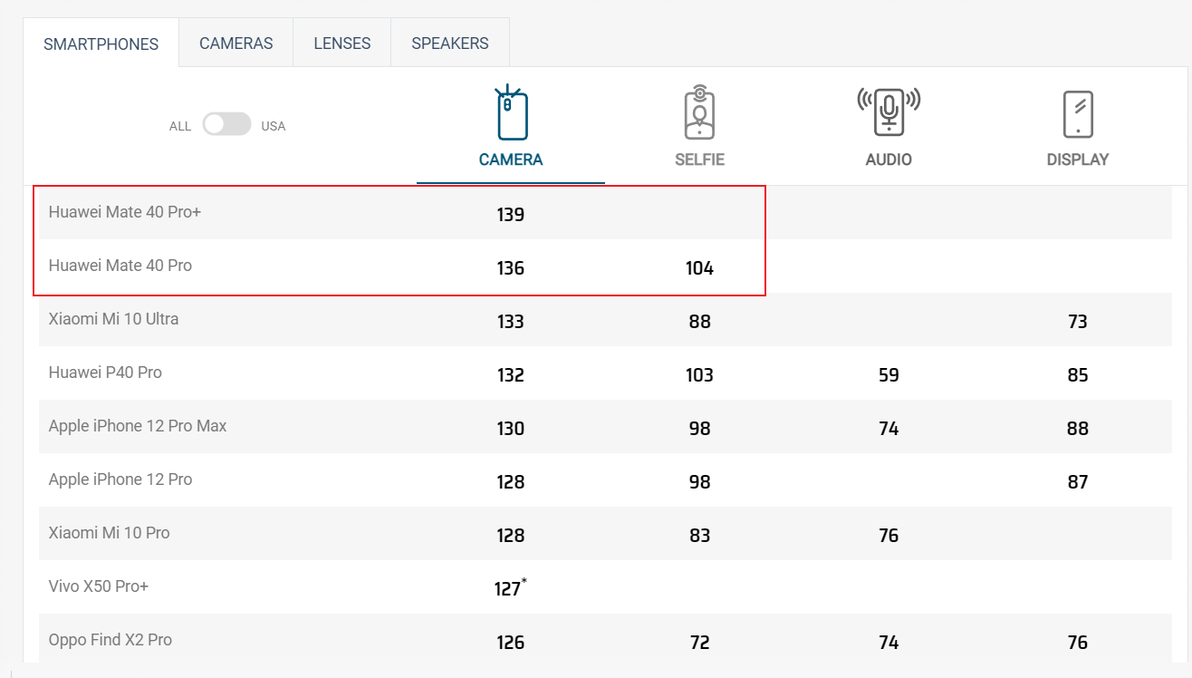The width and height of the screenshot is (1192, 678).
Task: Sort by the CAMERA label
Action: point(511,160)
